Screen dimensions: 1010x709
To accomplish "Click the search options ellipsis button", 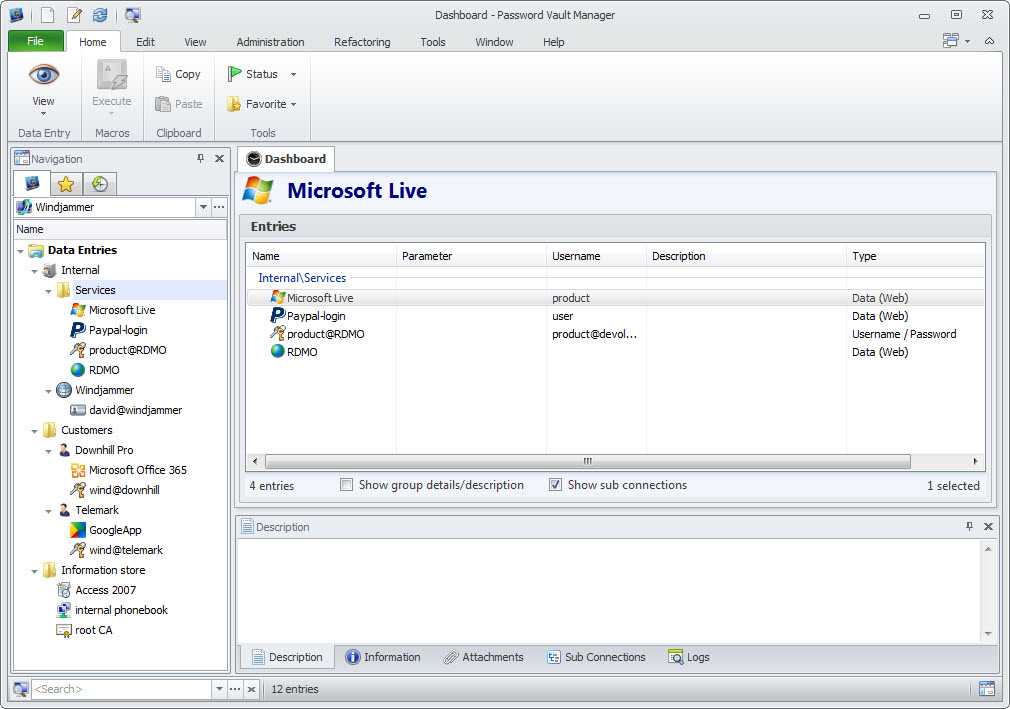I will (x=235, y=689).
